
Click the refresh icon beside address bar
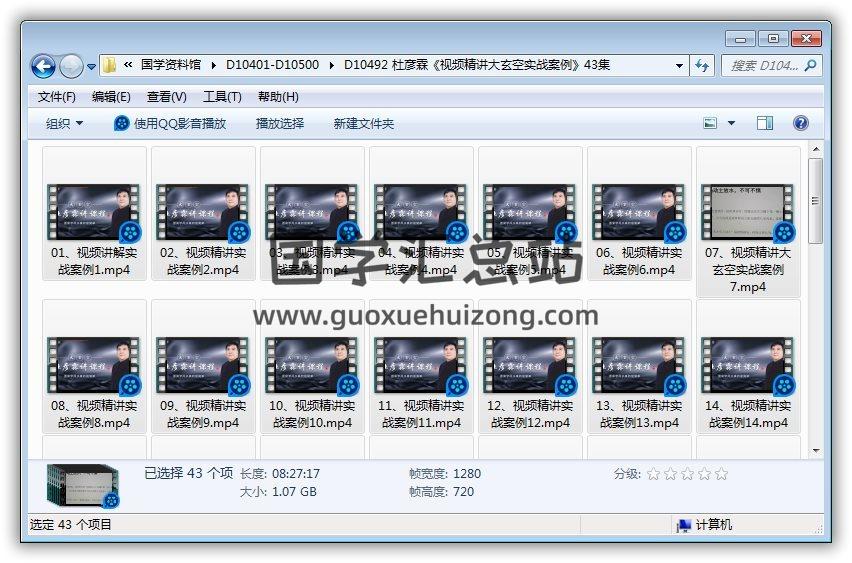click(x=702, y=65)
